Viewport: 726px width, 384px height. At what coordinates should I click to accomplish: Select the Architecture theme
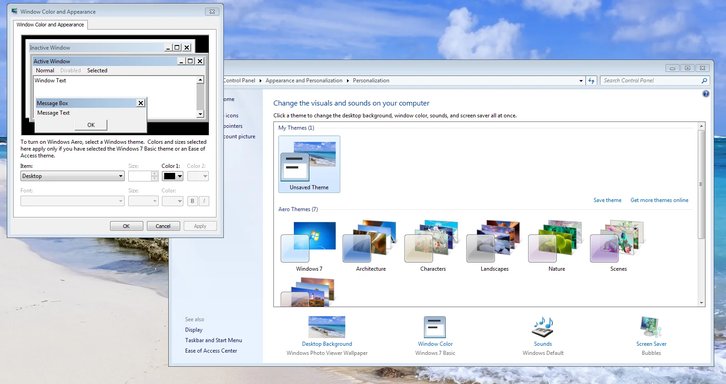click(x=370, y=246)
